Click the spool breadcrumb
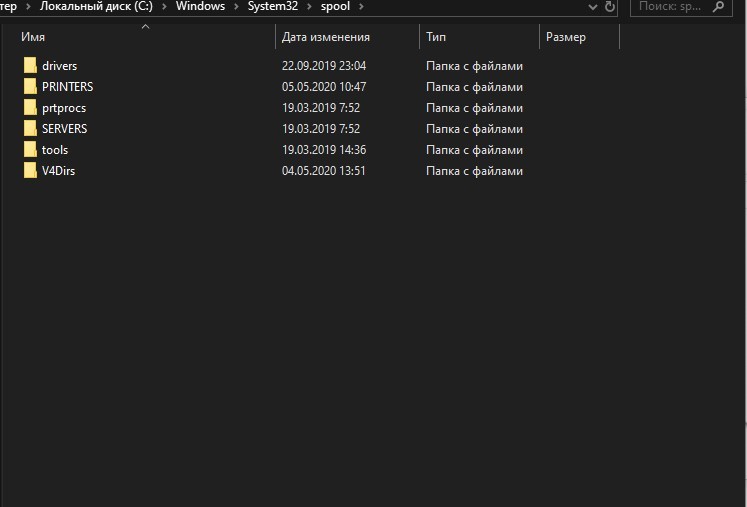Screen dimensions: 747x507 pos(335,6)
